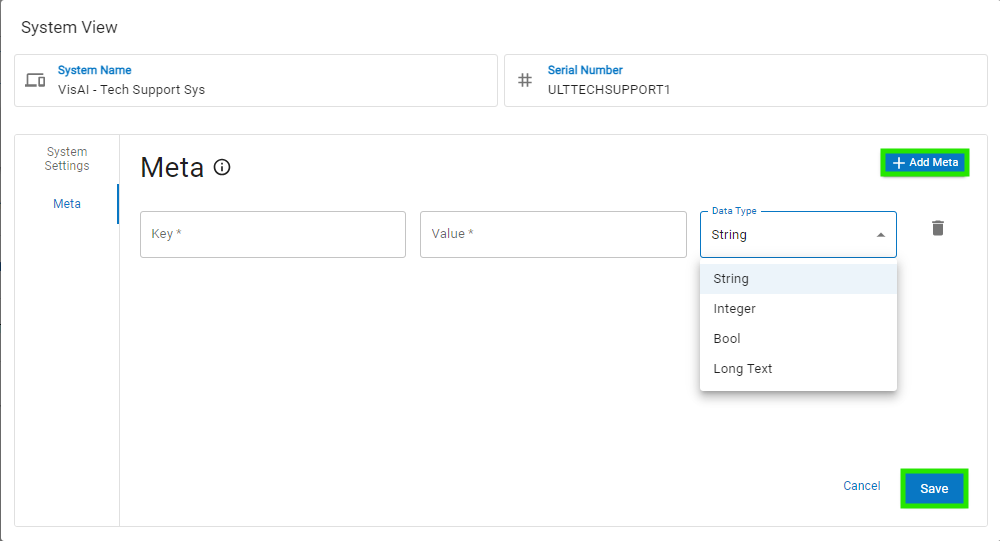Switch to the System Settings tab

(67, 159)
